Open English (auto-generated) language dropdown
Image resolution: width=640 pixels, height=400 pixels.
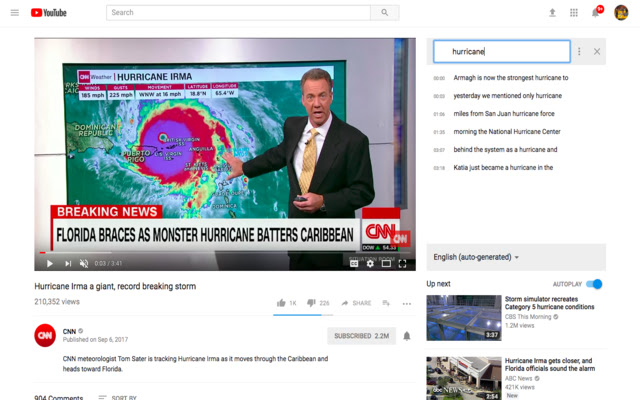pyautogui.click(x=476, y=257)
